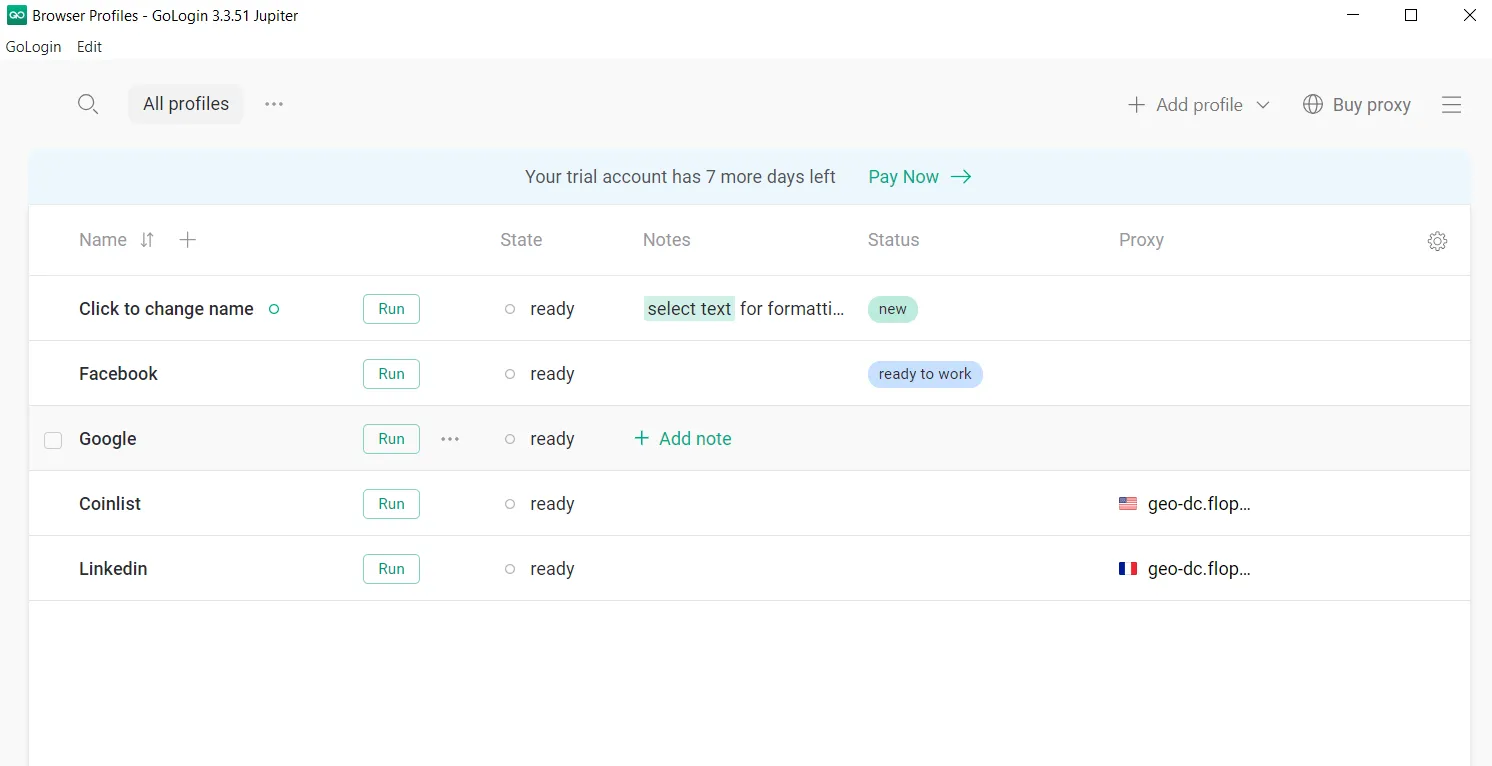Viewport: 1492px width, 766px height.
Task: Open the hamburger menu icon
Action: pyautogui.click(x=1451, y=105)
